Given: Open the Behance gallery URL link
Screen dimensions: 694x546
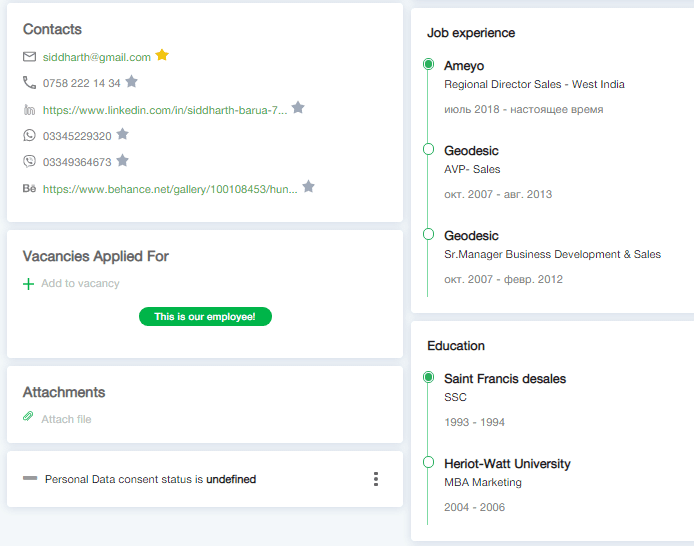Looking at the screenshot, I should coord(170,188).
